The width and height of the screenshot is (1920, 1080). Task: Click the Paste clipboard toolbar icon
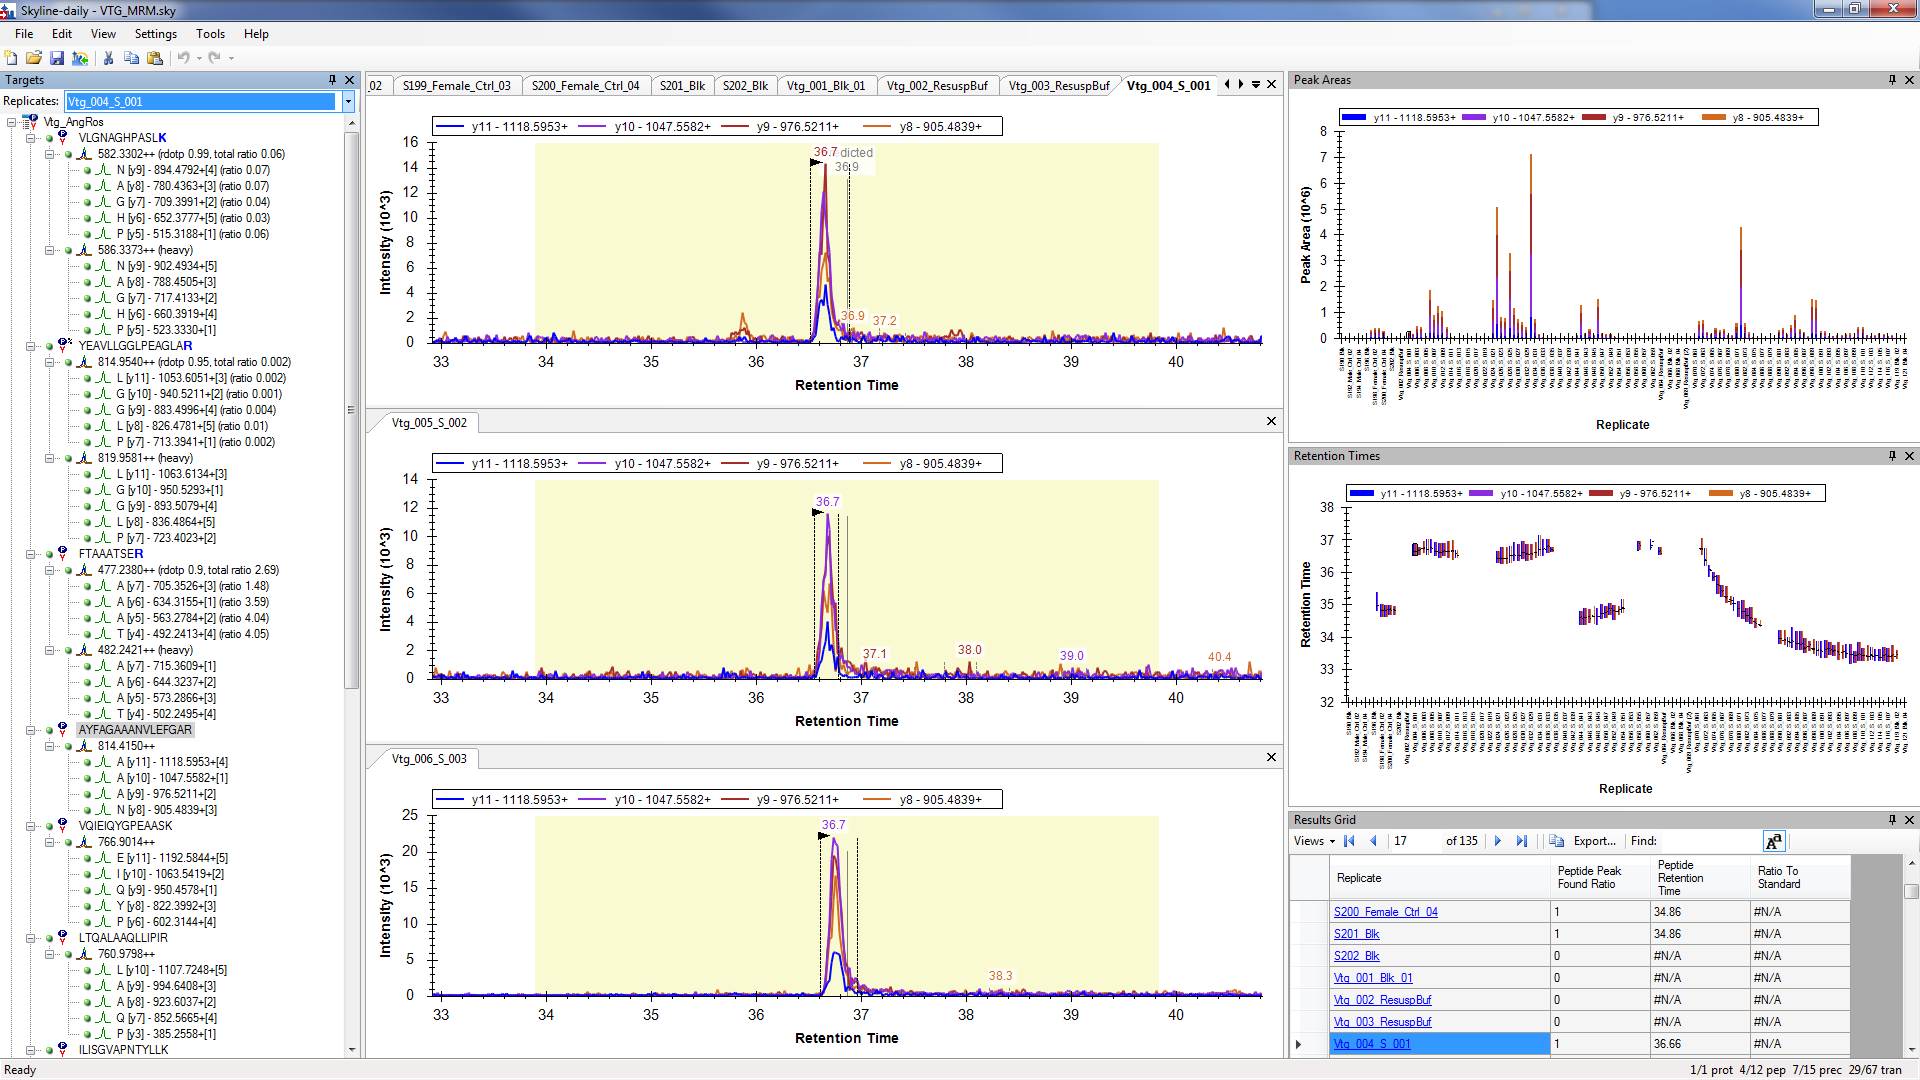[x=155, y=58]
